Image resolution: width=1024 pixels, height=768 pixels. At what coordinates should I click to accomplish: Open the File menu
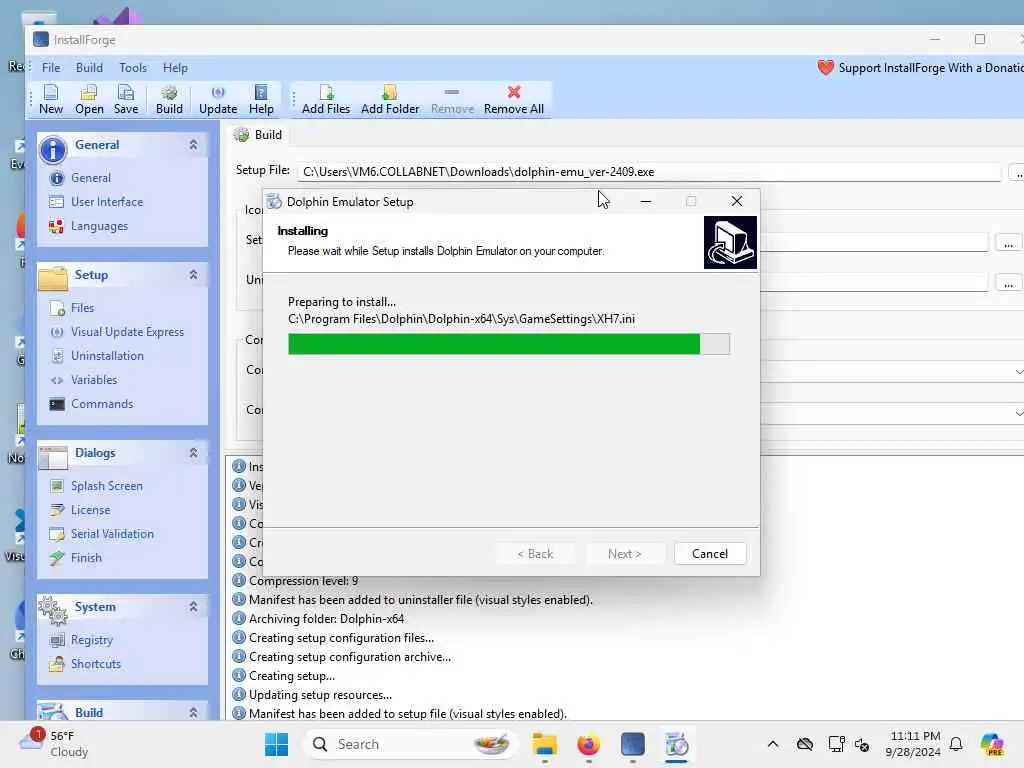click(x=51, y=68)
